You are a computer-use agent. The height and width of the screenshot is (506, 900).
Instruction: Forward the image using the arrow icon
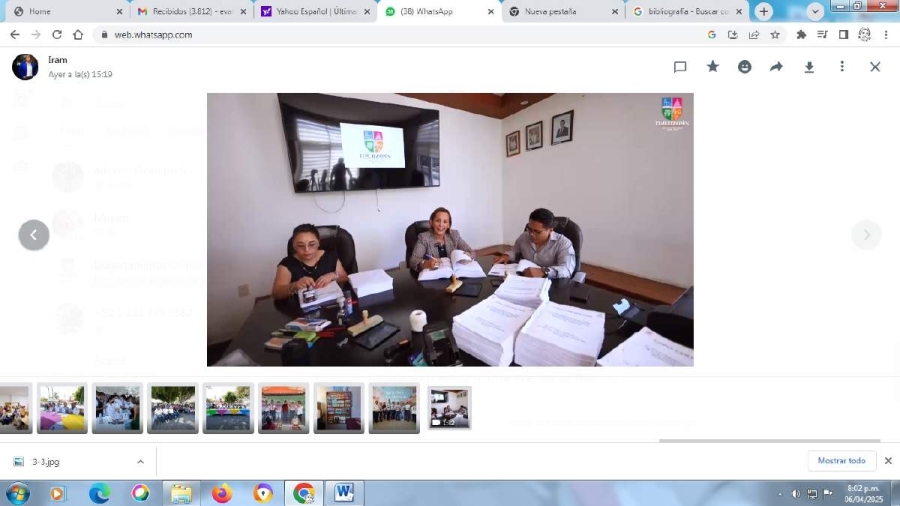pos(776,67)
